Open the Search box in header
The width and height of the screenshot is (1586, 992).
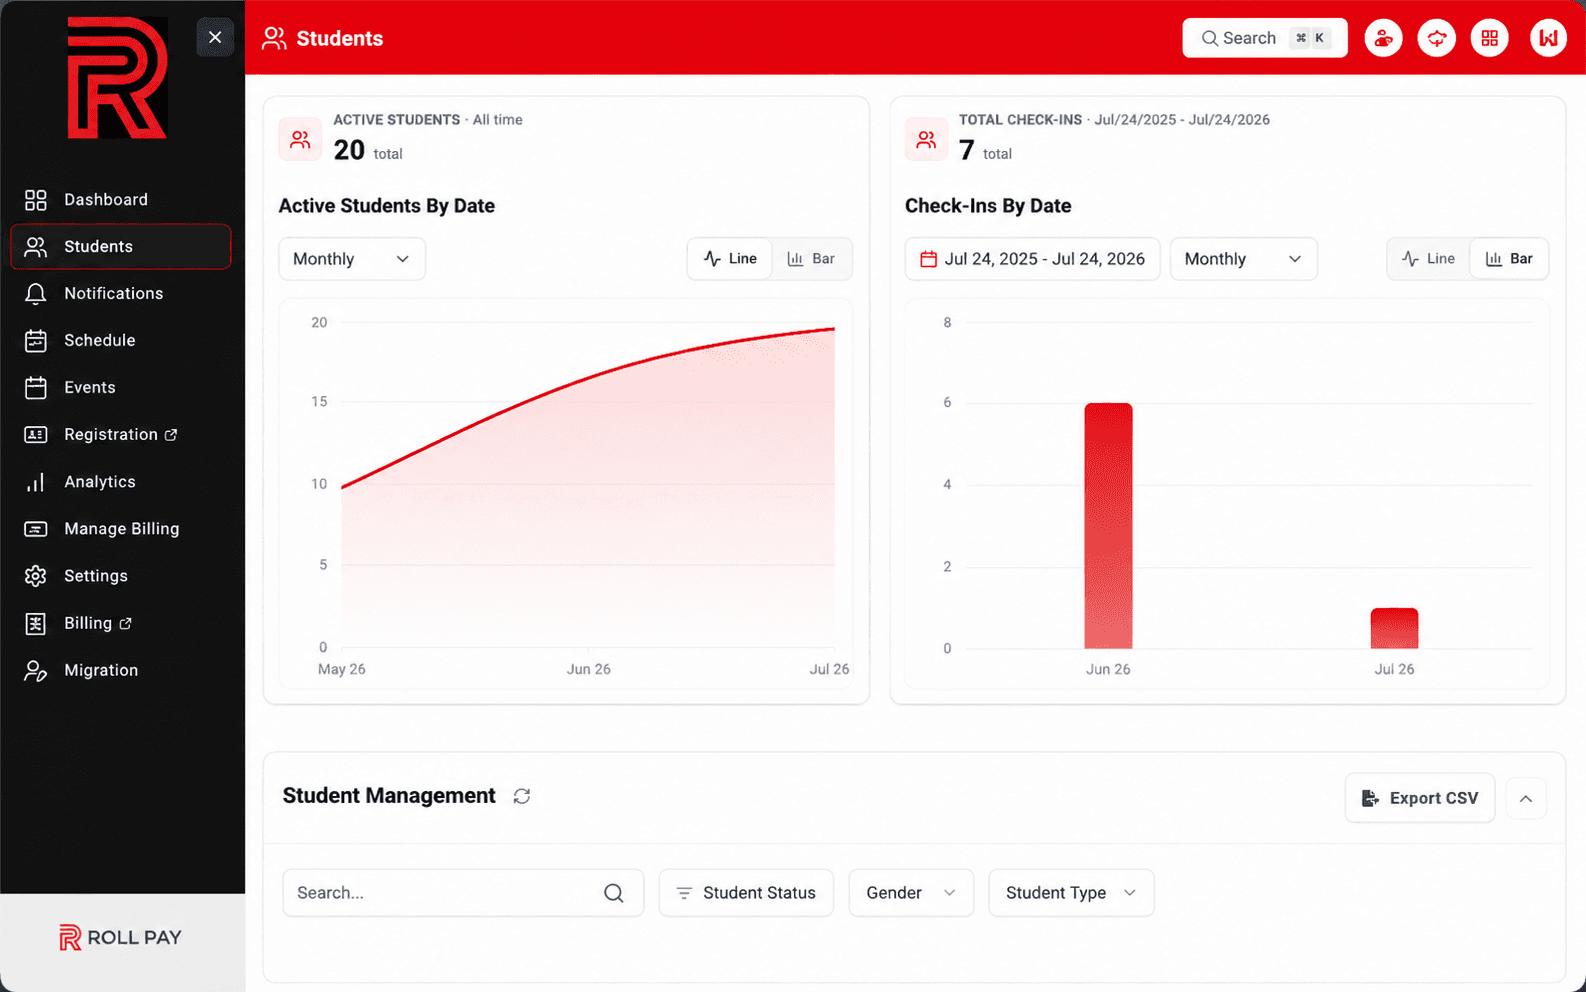(x=1265, y=38)
